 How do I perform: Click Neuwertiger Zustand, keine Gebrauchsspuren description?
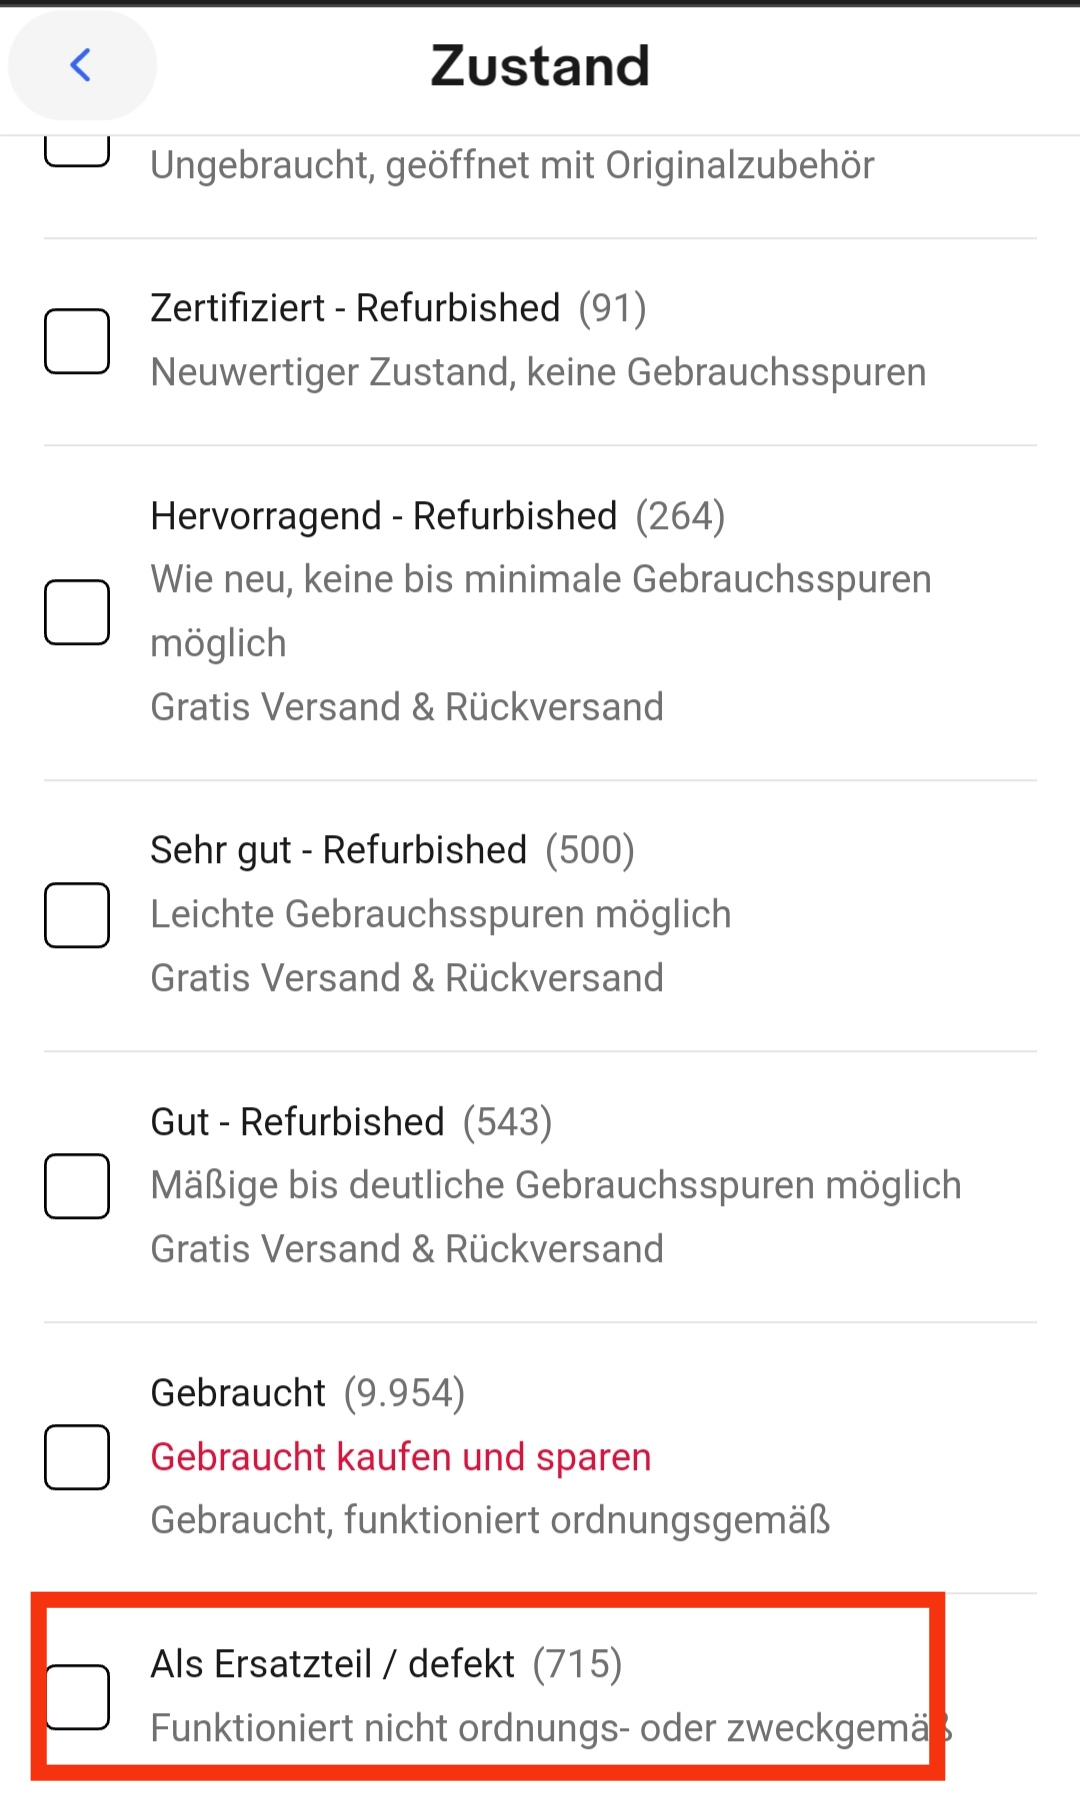coord(538,372)
